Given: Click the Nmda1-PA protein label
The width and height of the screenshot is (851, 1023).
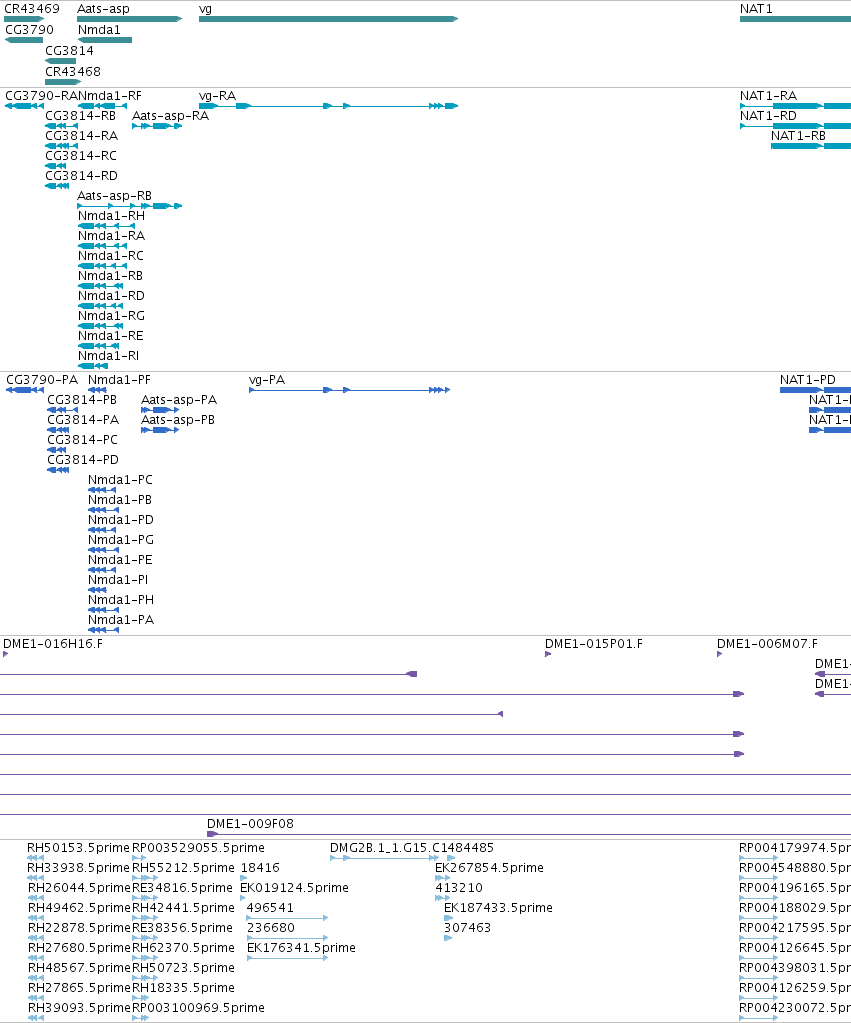Looking at the screenshot, I should click(121, 620).
